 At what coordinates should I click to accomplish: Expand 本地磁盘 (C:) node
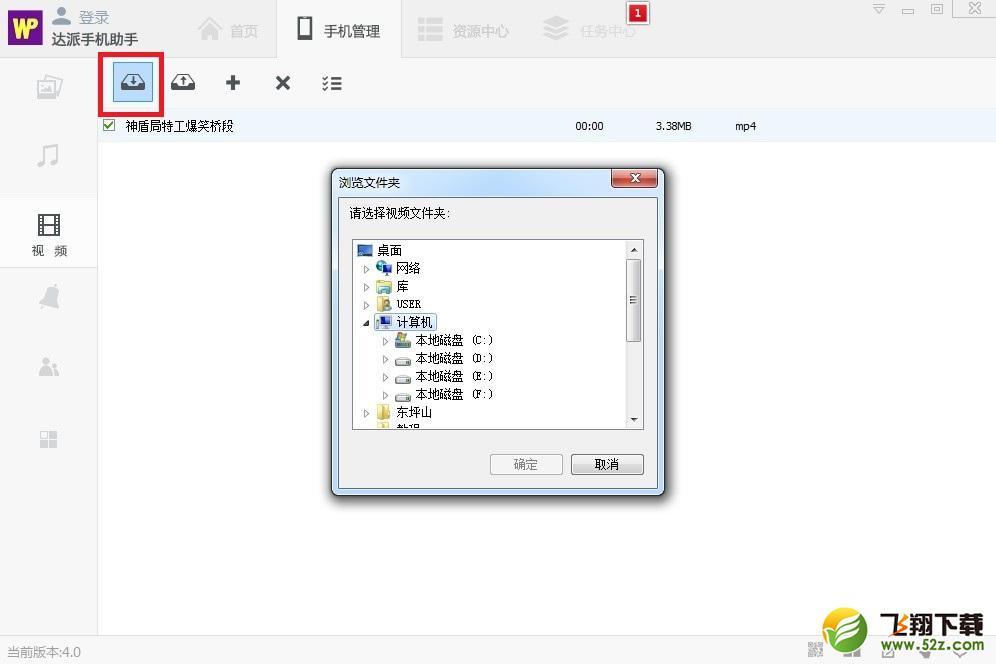tap(386, 341)
